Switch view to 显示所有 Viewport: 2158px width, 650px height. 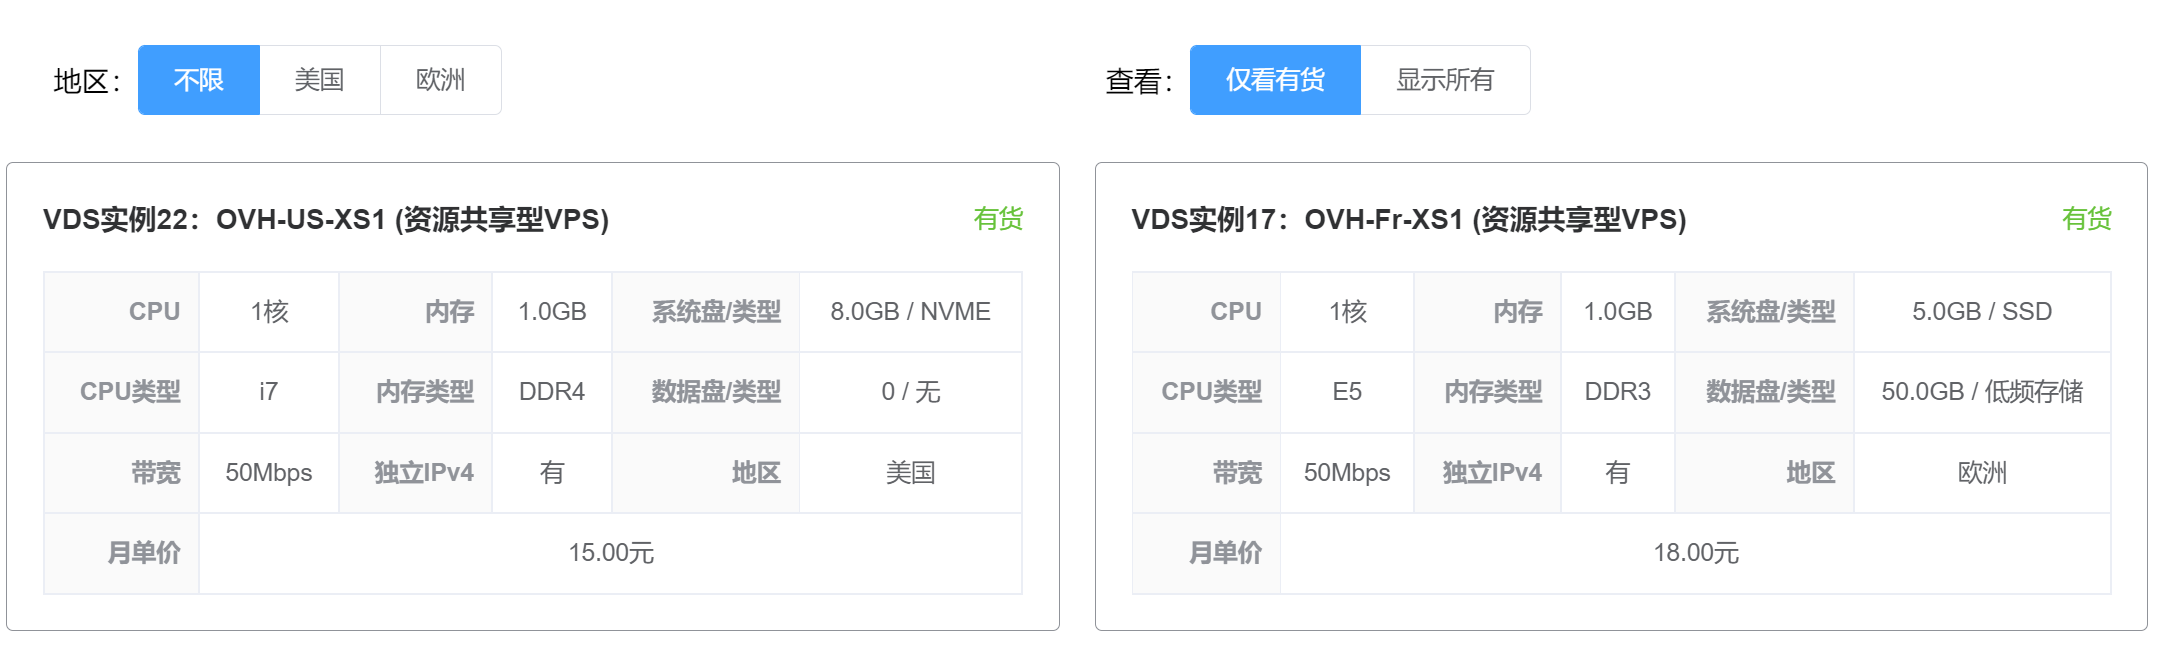(x=1445, y=80)
